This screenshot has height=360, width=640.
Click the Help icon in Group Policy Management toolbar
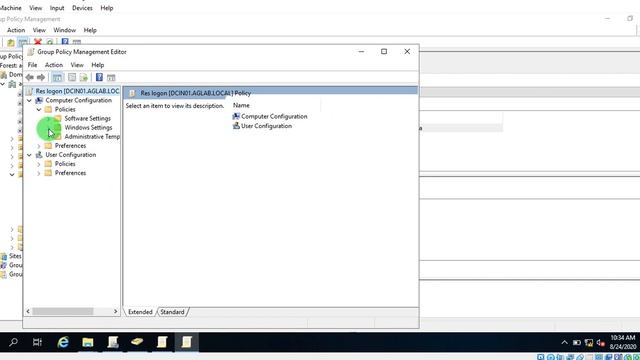(65, 42)
